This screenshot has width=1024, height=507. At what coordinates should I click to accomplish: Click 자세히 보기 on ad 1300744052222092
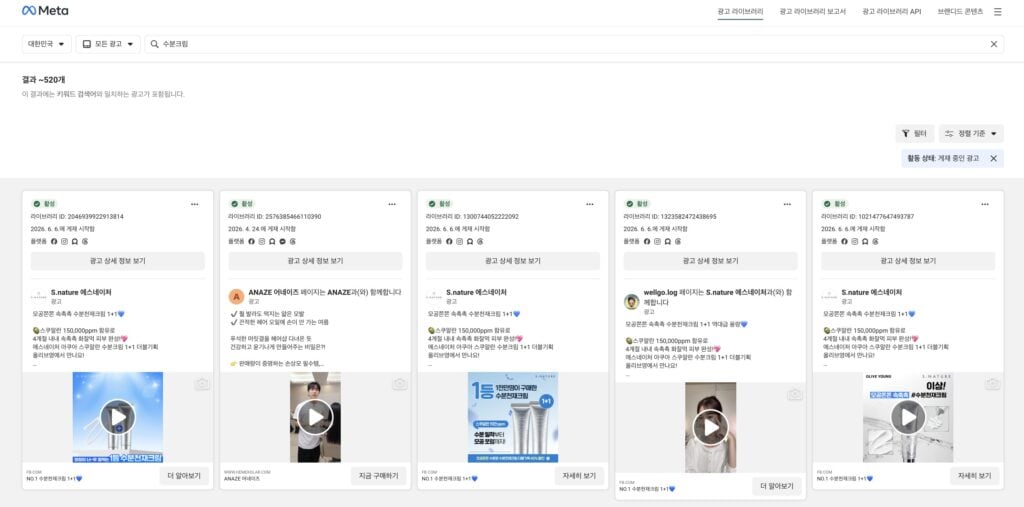point(580,476)
